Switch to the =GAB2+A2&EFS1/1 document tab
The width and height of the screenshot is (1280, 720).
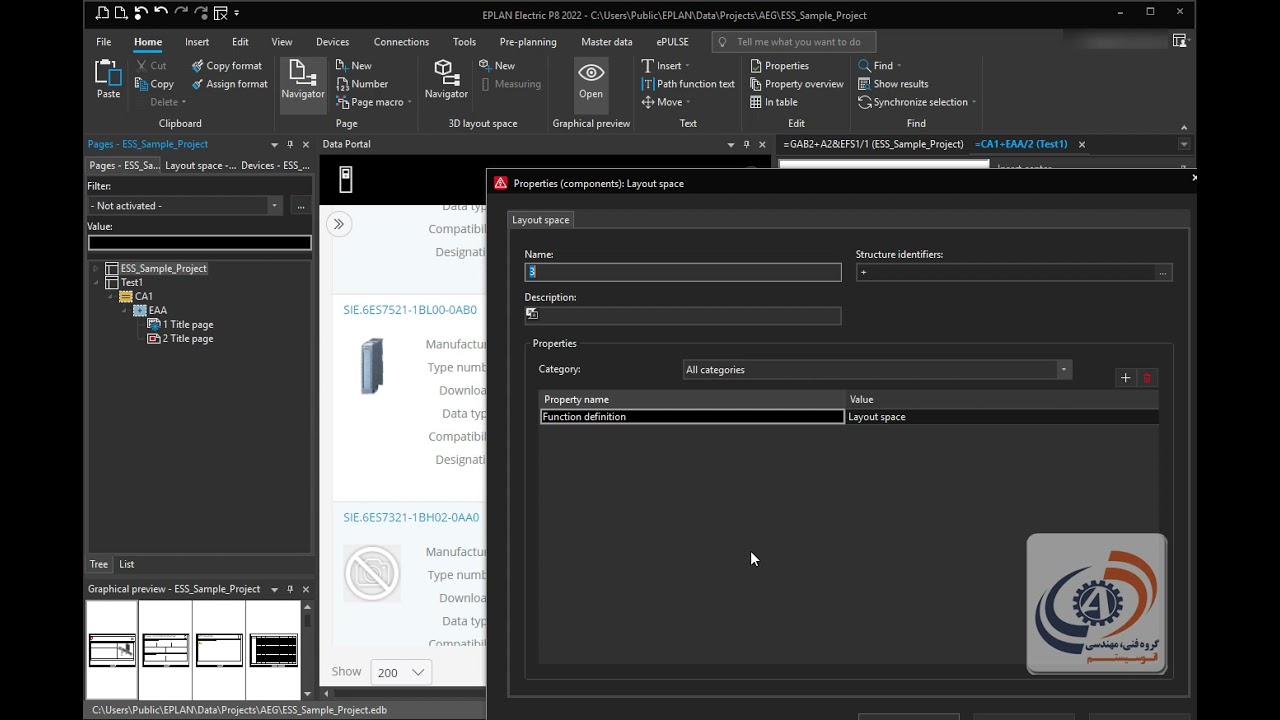pos(873,144)
